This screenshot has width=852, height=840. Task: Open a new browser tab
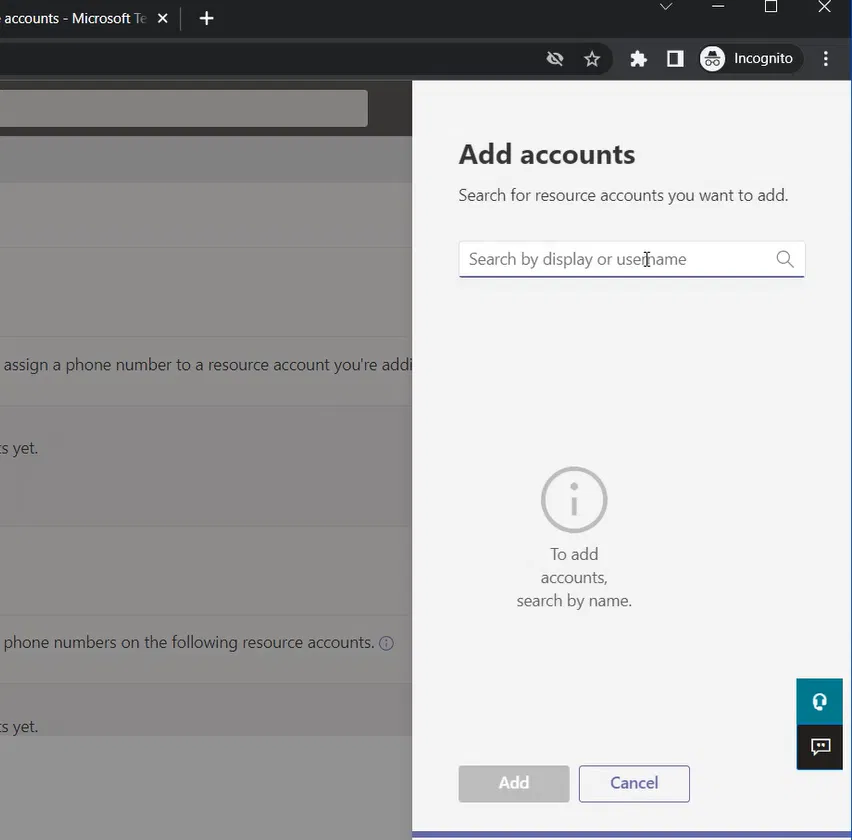coord(207,18)
